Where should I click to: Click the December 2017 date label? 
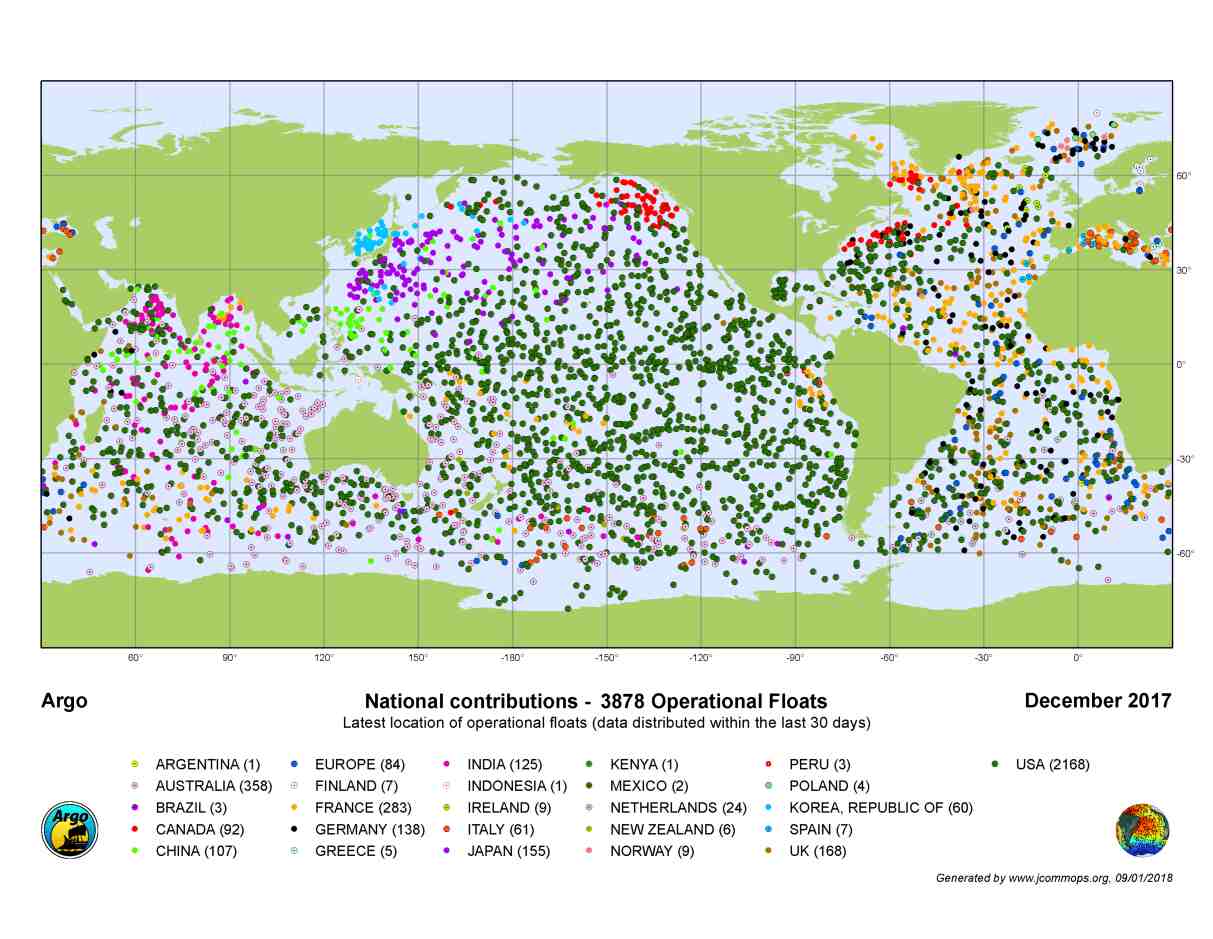tap(1098, 700)
